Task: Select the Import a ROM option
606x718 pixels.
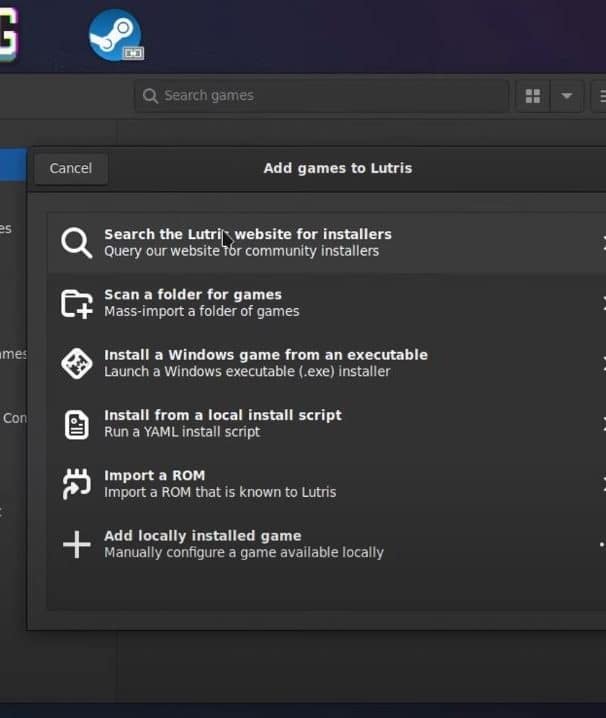Action: pos(326,484)
